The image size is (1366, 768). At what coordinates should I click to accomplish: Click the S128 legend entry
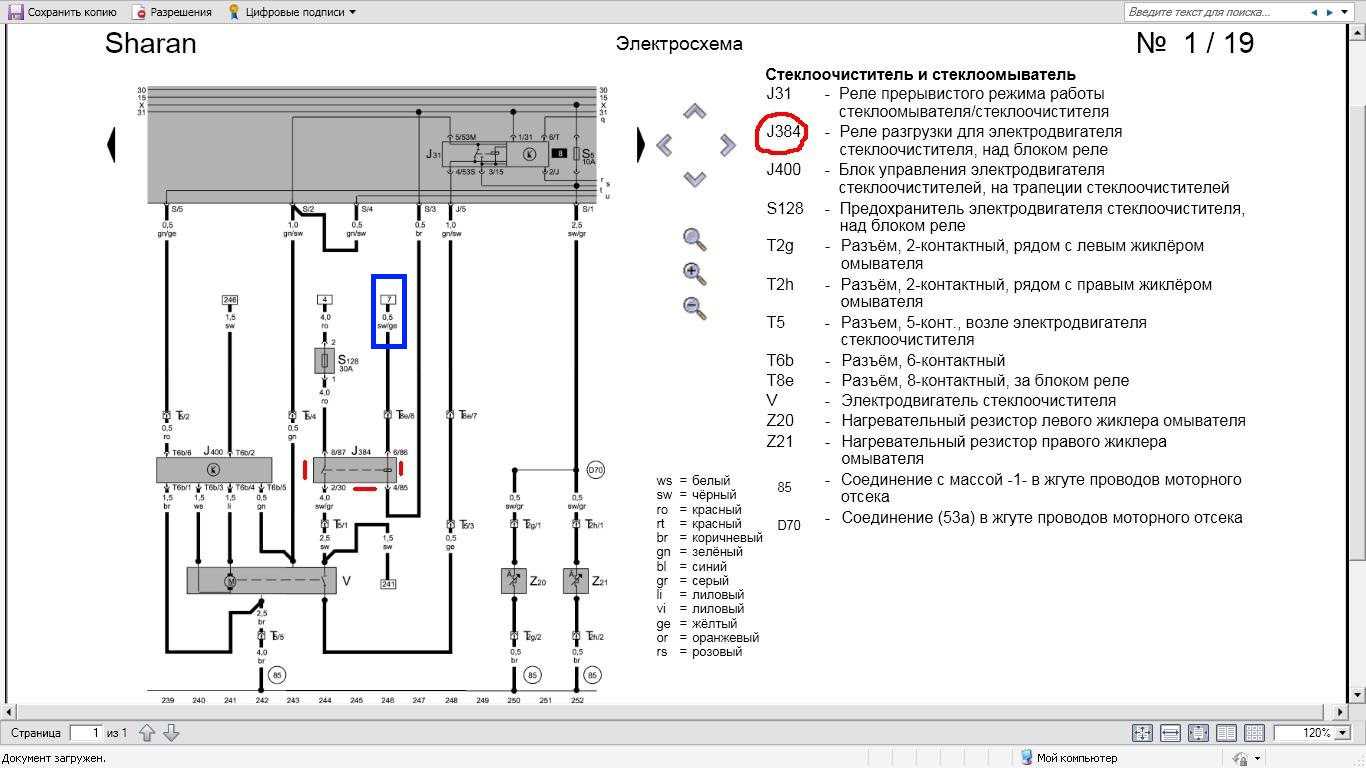click(1006, 217)
